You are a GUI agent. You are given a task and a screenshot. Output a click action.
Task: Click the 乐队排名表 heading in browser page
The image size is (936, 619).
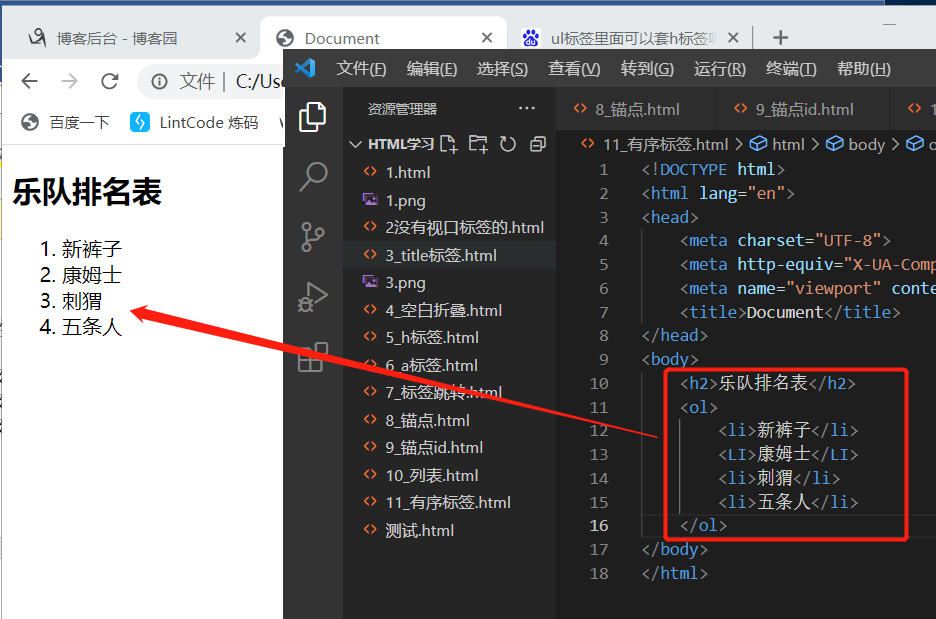pos(87,192)
